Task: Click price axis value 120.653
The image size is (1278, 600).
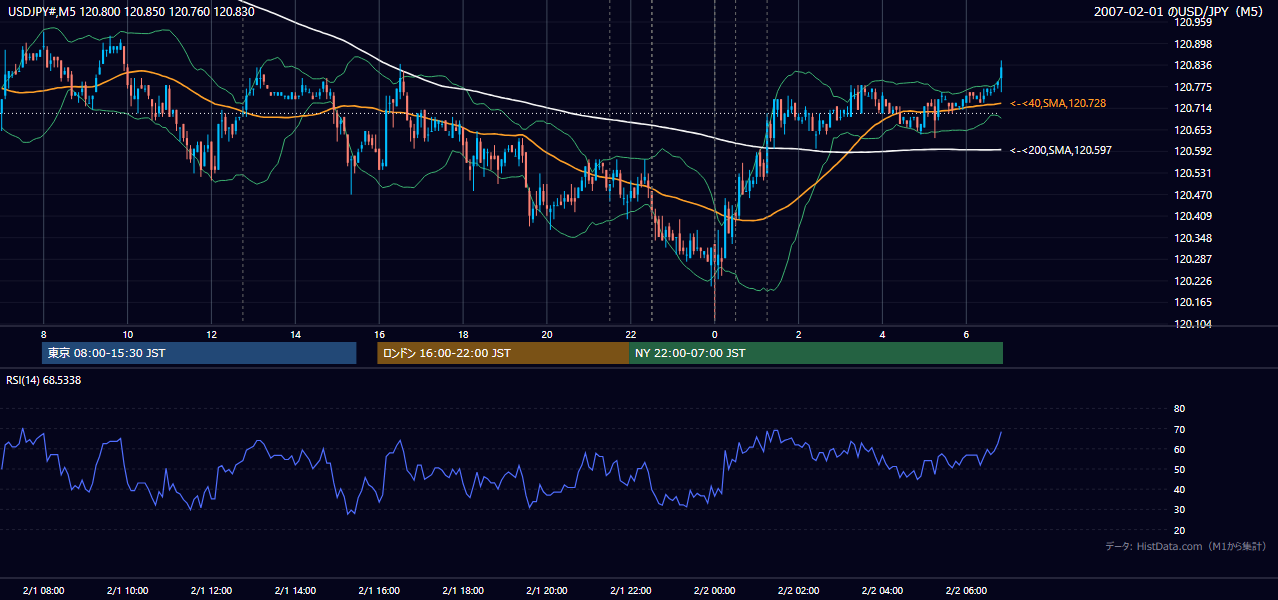Action: pyautogui.click(x=1192, y=130)
